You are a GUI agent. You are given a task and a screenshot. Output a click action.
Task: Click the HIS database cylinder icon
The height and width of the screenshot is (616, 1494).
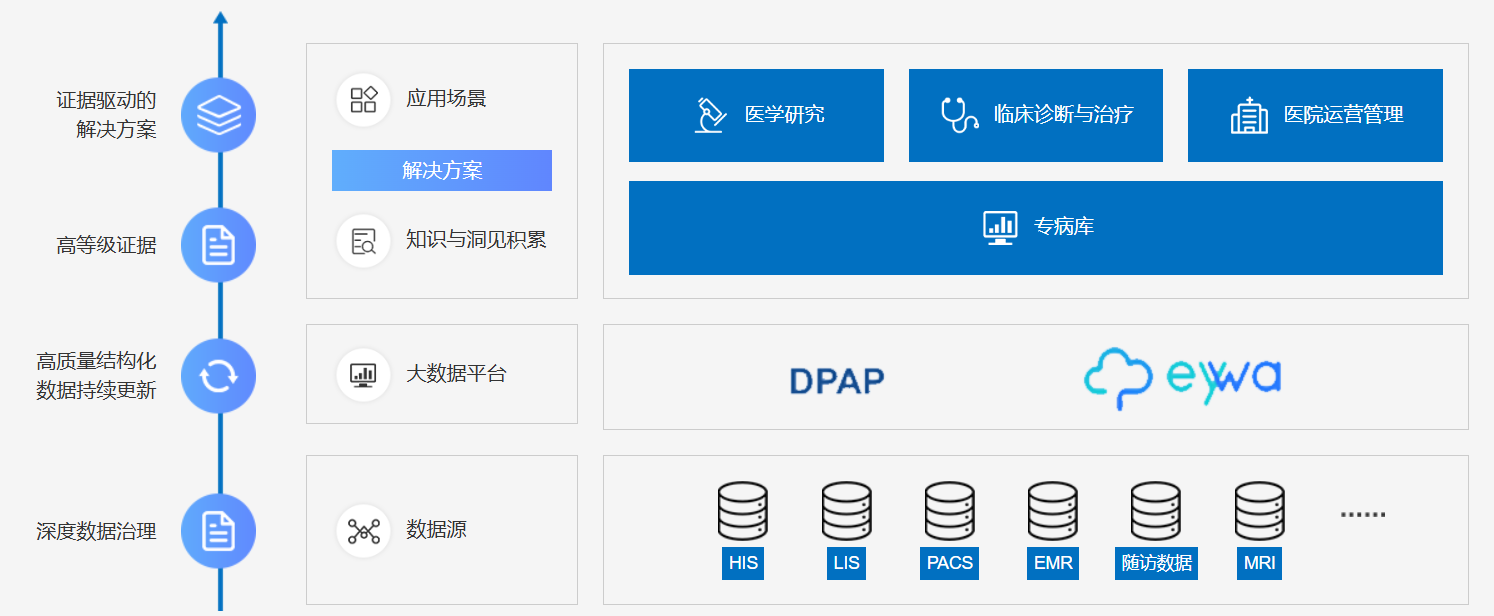743,512
